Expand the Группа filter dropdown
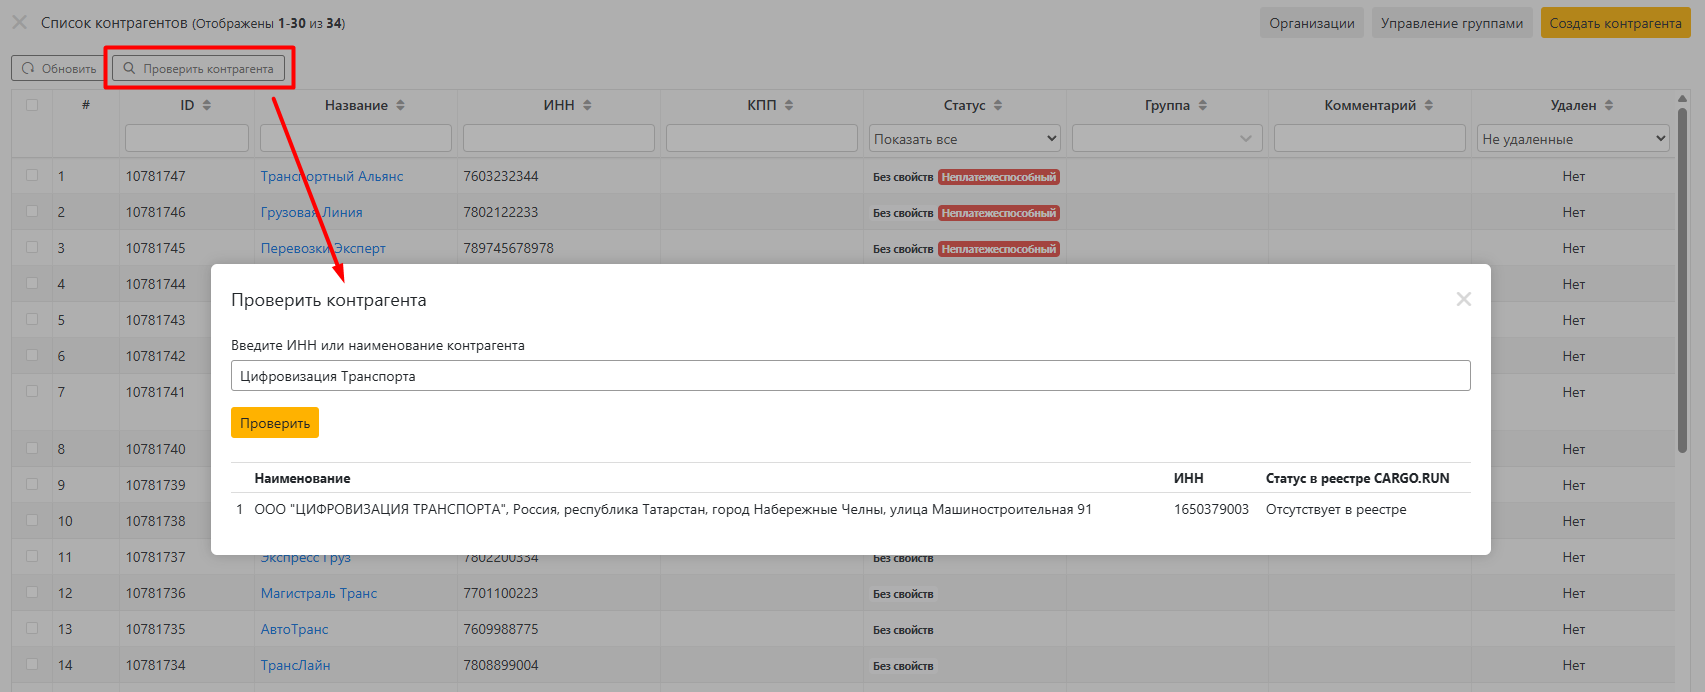This screenshot has height=692, width=1705. pyautogui.click(x=1167, y=139)
